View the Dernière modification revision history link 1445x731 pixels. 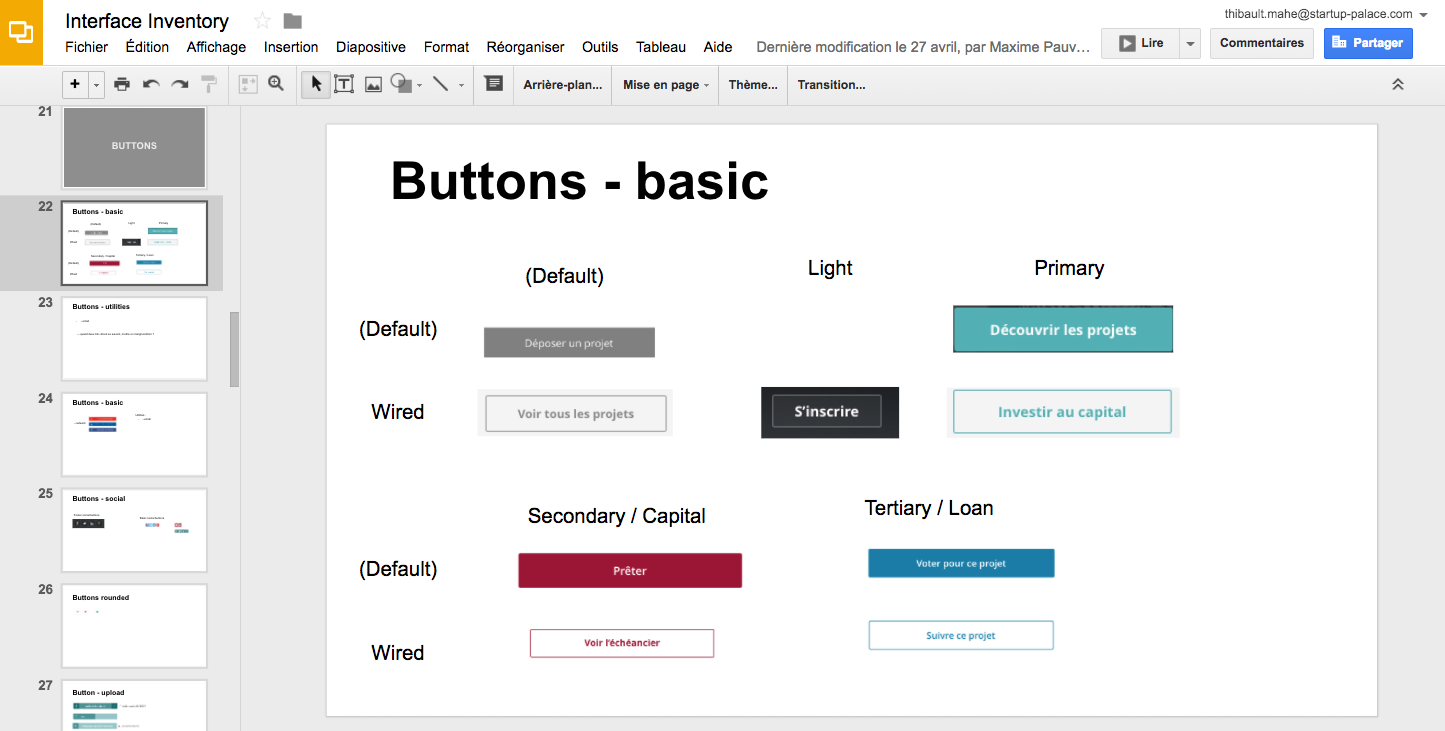point(923,47)
